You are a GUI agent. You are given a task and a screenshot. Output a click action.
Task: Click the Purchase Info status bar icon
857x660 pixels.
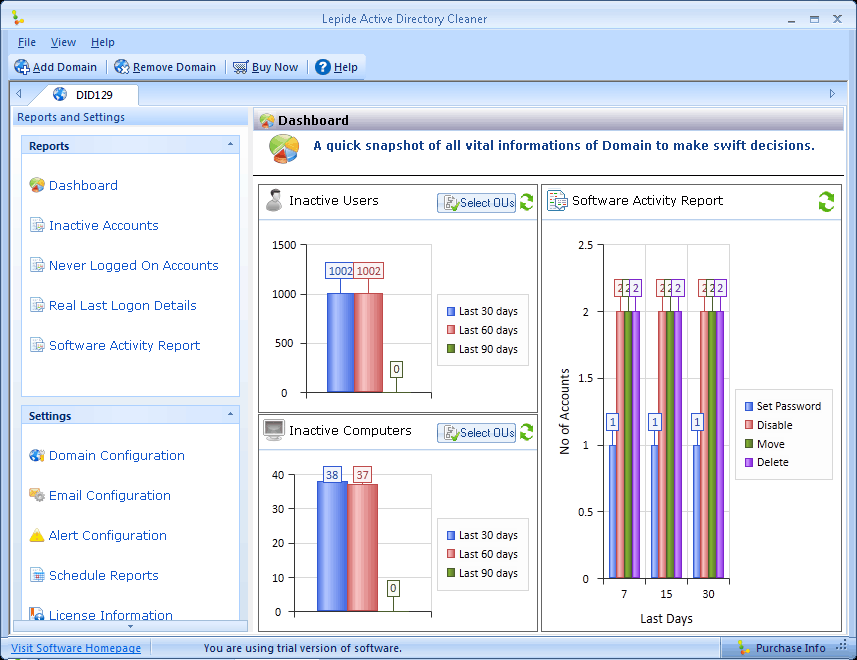(x=743, y=647)
